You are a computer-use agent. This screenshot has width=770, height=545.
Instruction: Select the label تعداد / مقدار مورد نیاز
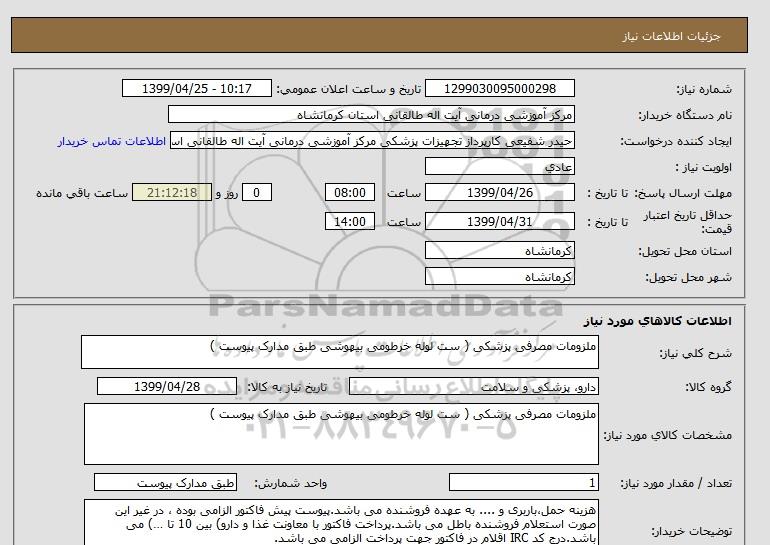(x=676, y=484)
